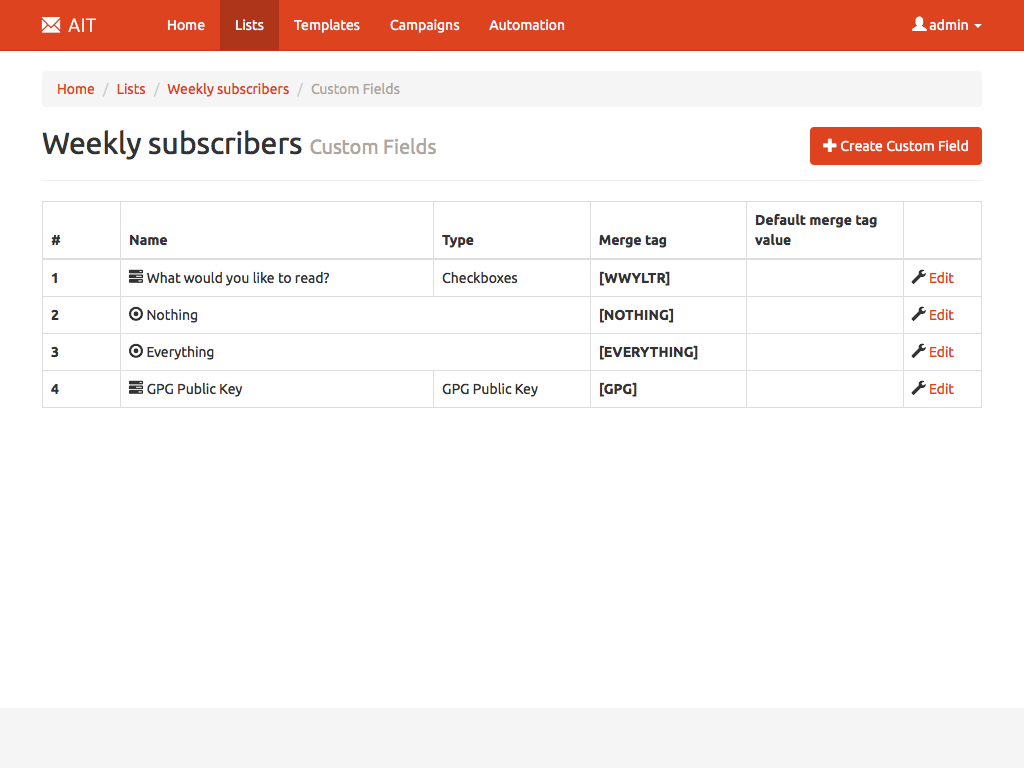This screenshot has height=768, width=1024.
Task: Click the admin user silhouette icon
Action: (919, 25)
